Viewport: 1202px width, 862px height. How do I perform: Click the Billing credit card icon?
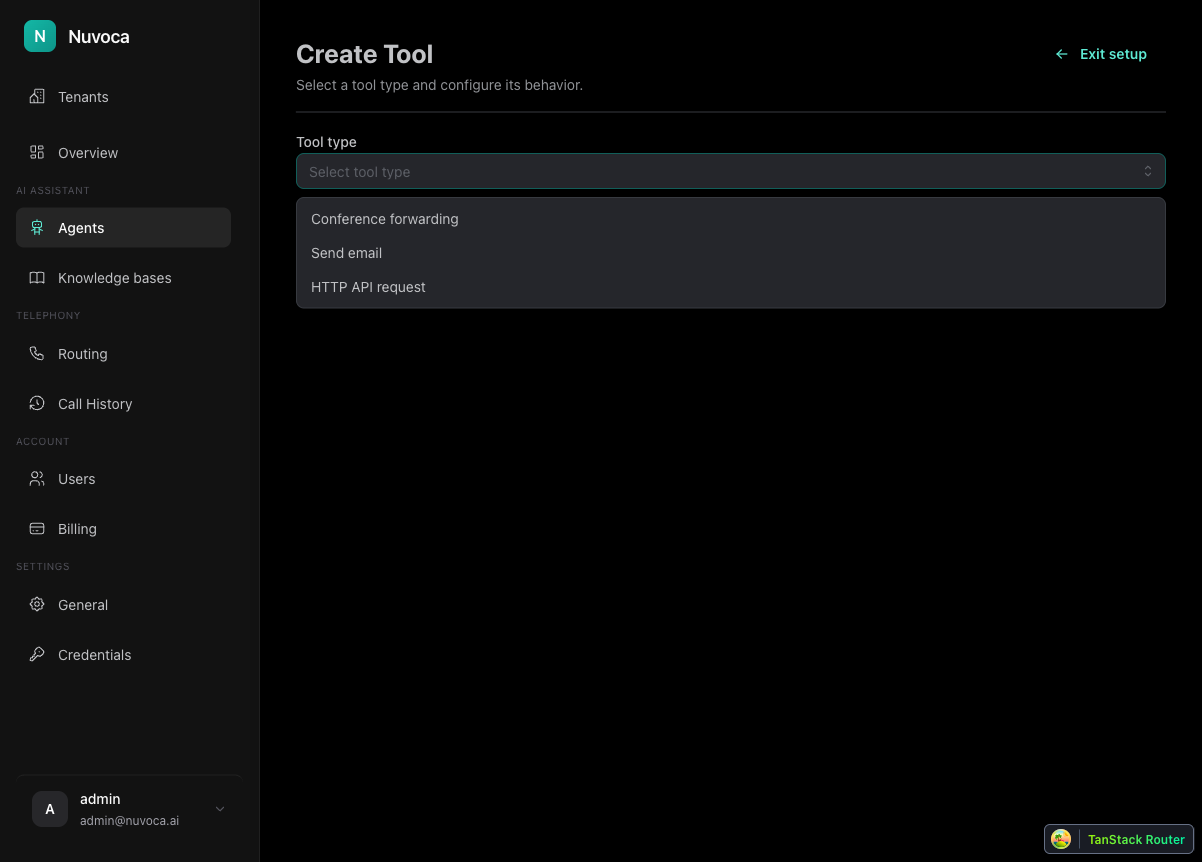pyautogui.click(x=37, y=529)
